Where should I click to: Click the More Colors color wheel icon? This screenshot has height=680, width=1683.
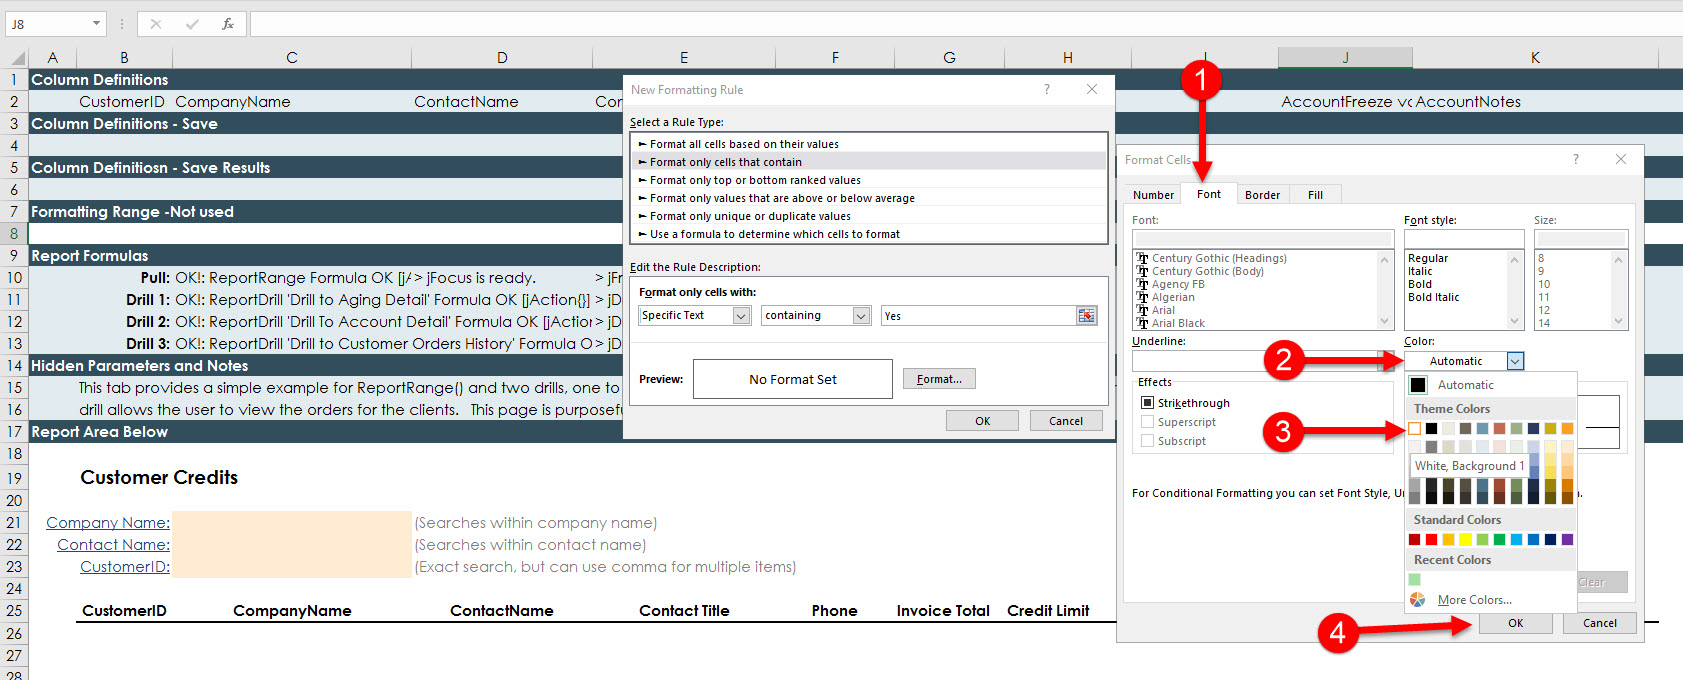click(1417, 600)
